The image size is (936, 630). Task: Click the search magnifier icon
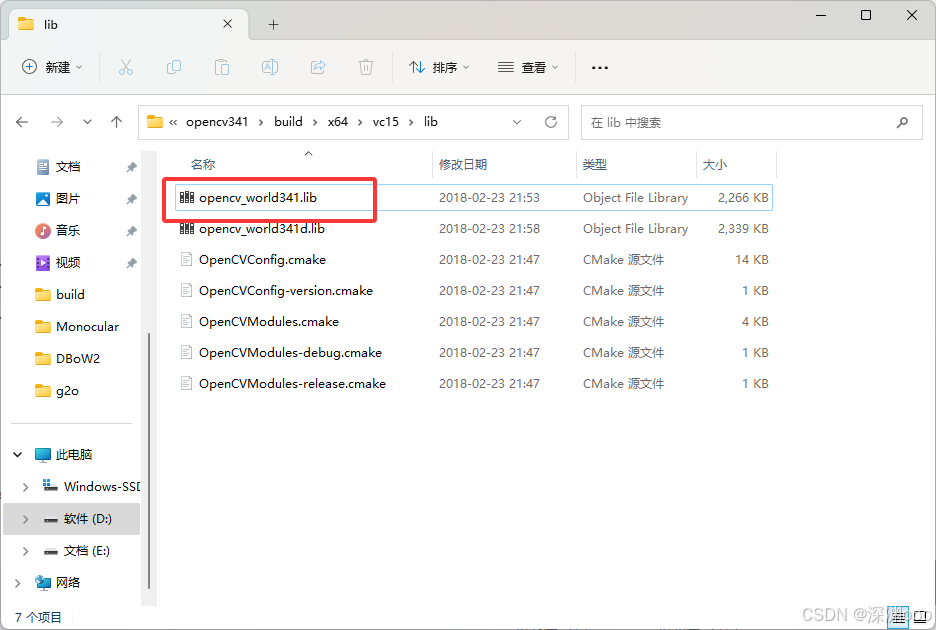(x=902, y=122)
